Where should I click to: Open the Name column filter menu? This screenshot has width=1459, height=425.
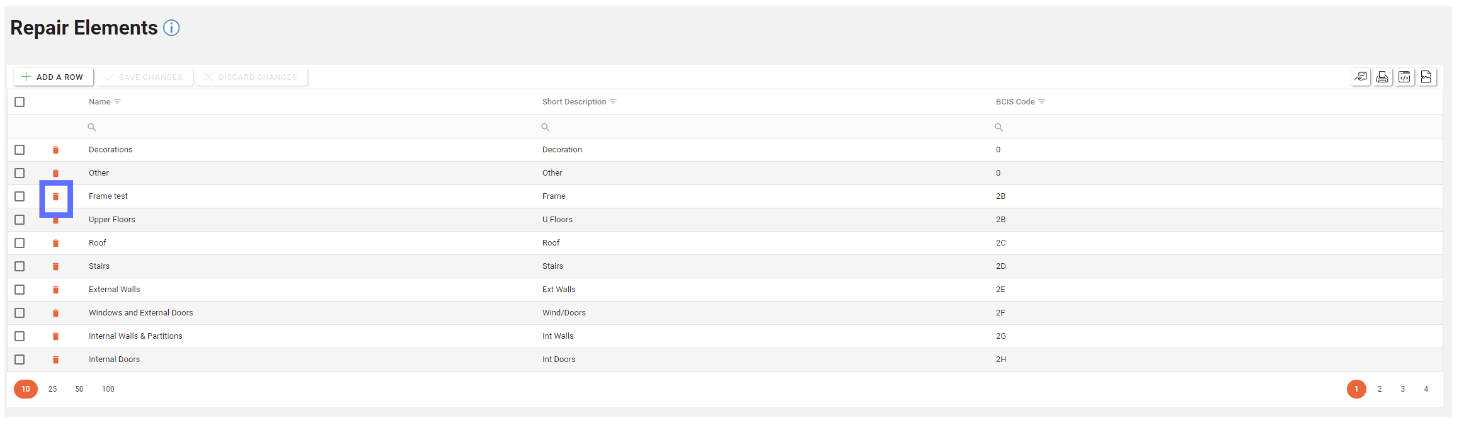point(117,102)
